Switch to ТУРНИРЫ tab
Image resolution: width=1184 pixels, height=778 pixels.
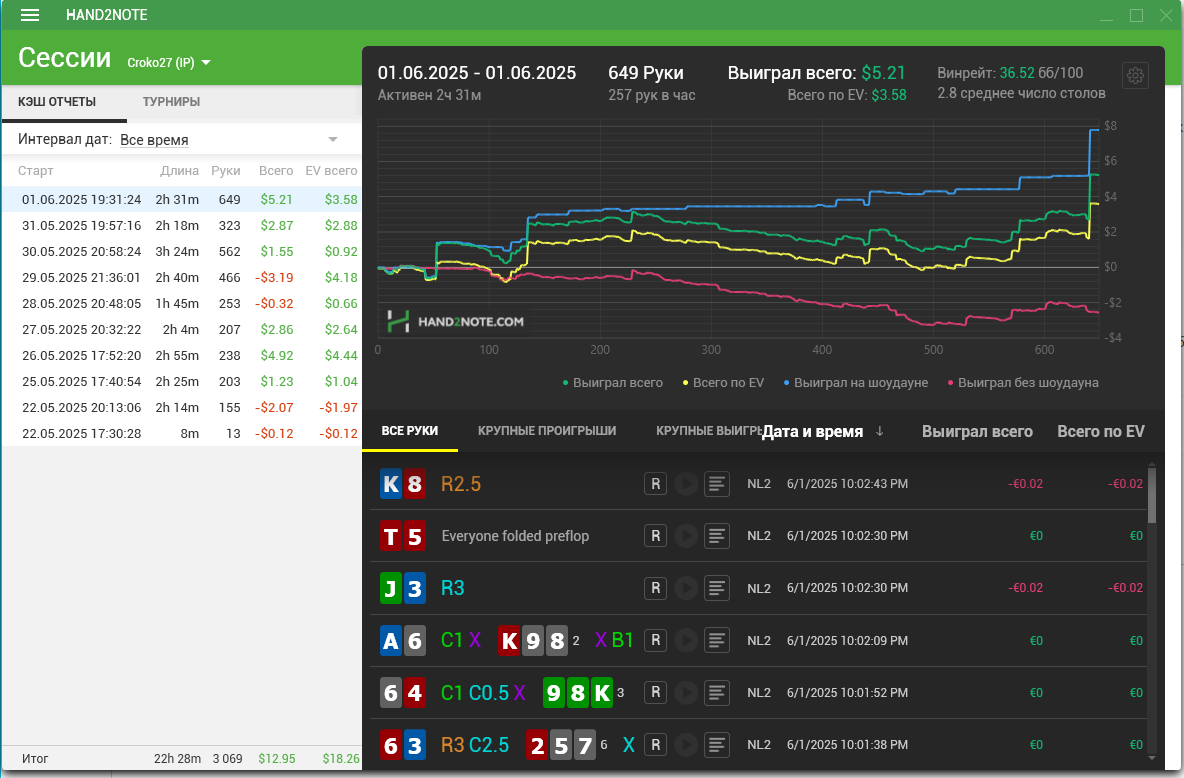coord(171,101)
